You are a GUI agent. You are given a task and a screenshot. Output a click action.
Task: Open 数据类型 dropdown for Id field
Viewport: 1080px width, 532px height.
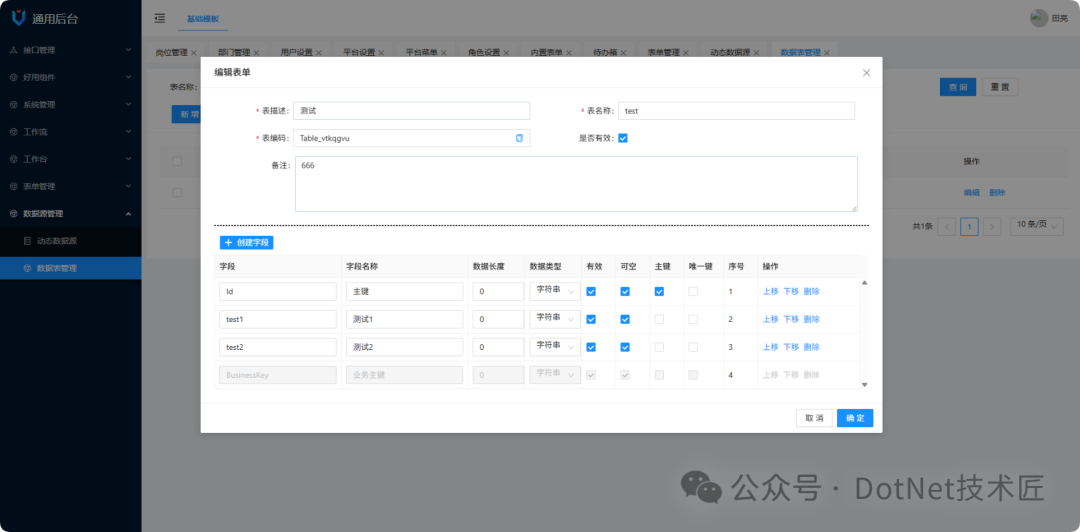tap(555, 291)
